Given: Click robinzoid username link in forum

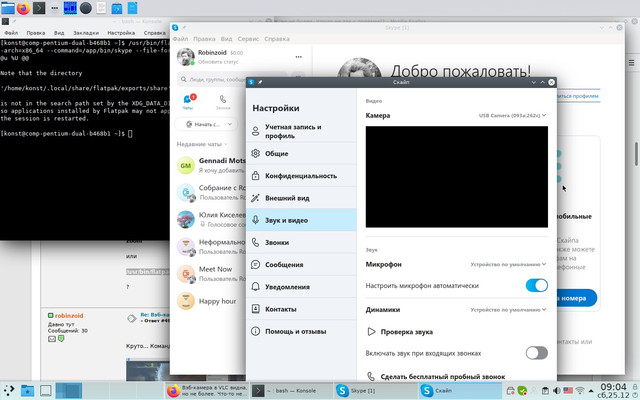Looking at the screenshot, I should 69,316.
